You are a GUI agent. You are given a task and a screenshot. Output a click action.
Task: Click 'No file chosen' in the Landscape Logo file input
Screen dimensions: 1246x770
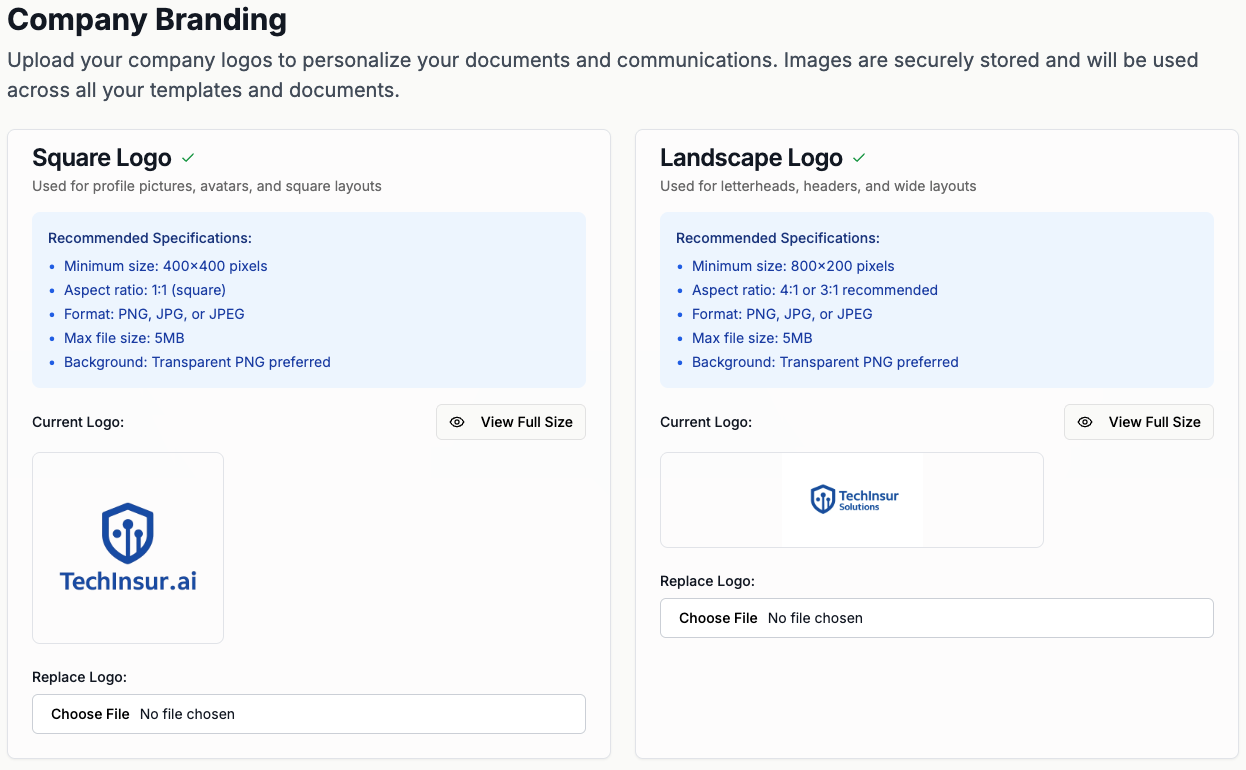pos(815,618)
